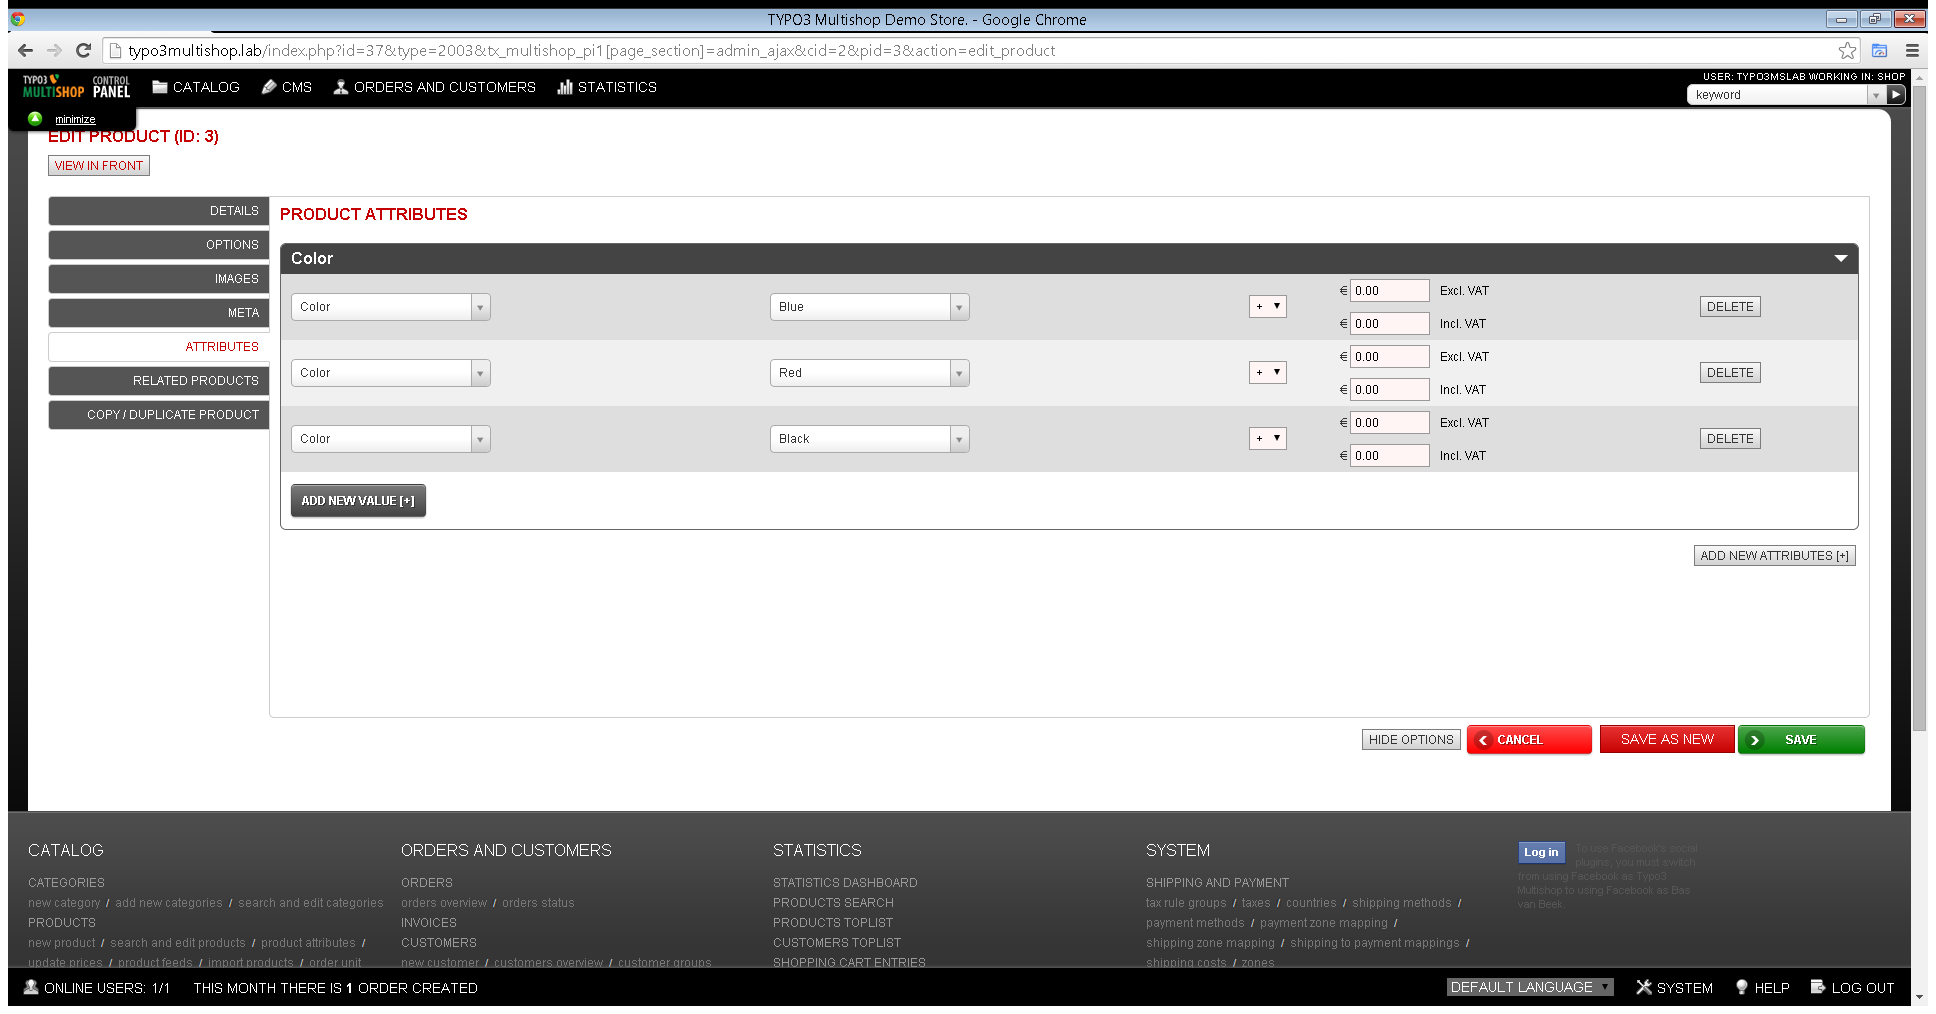1936x1014 pixels.
Task: Switch to the IMAGES tab
Action: click(x=157, y=278)
